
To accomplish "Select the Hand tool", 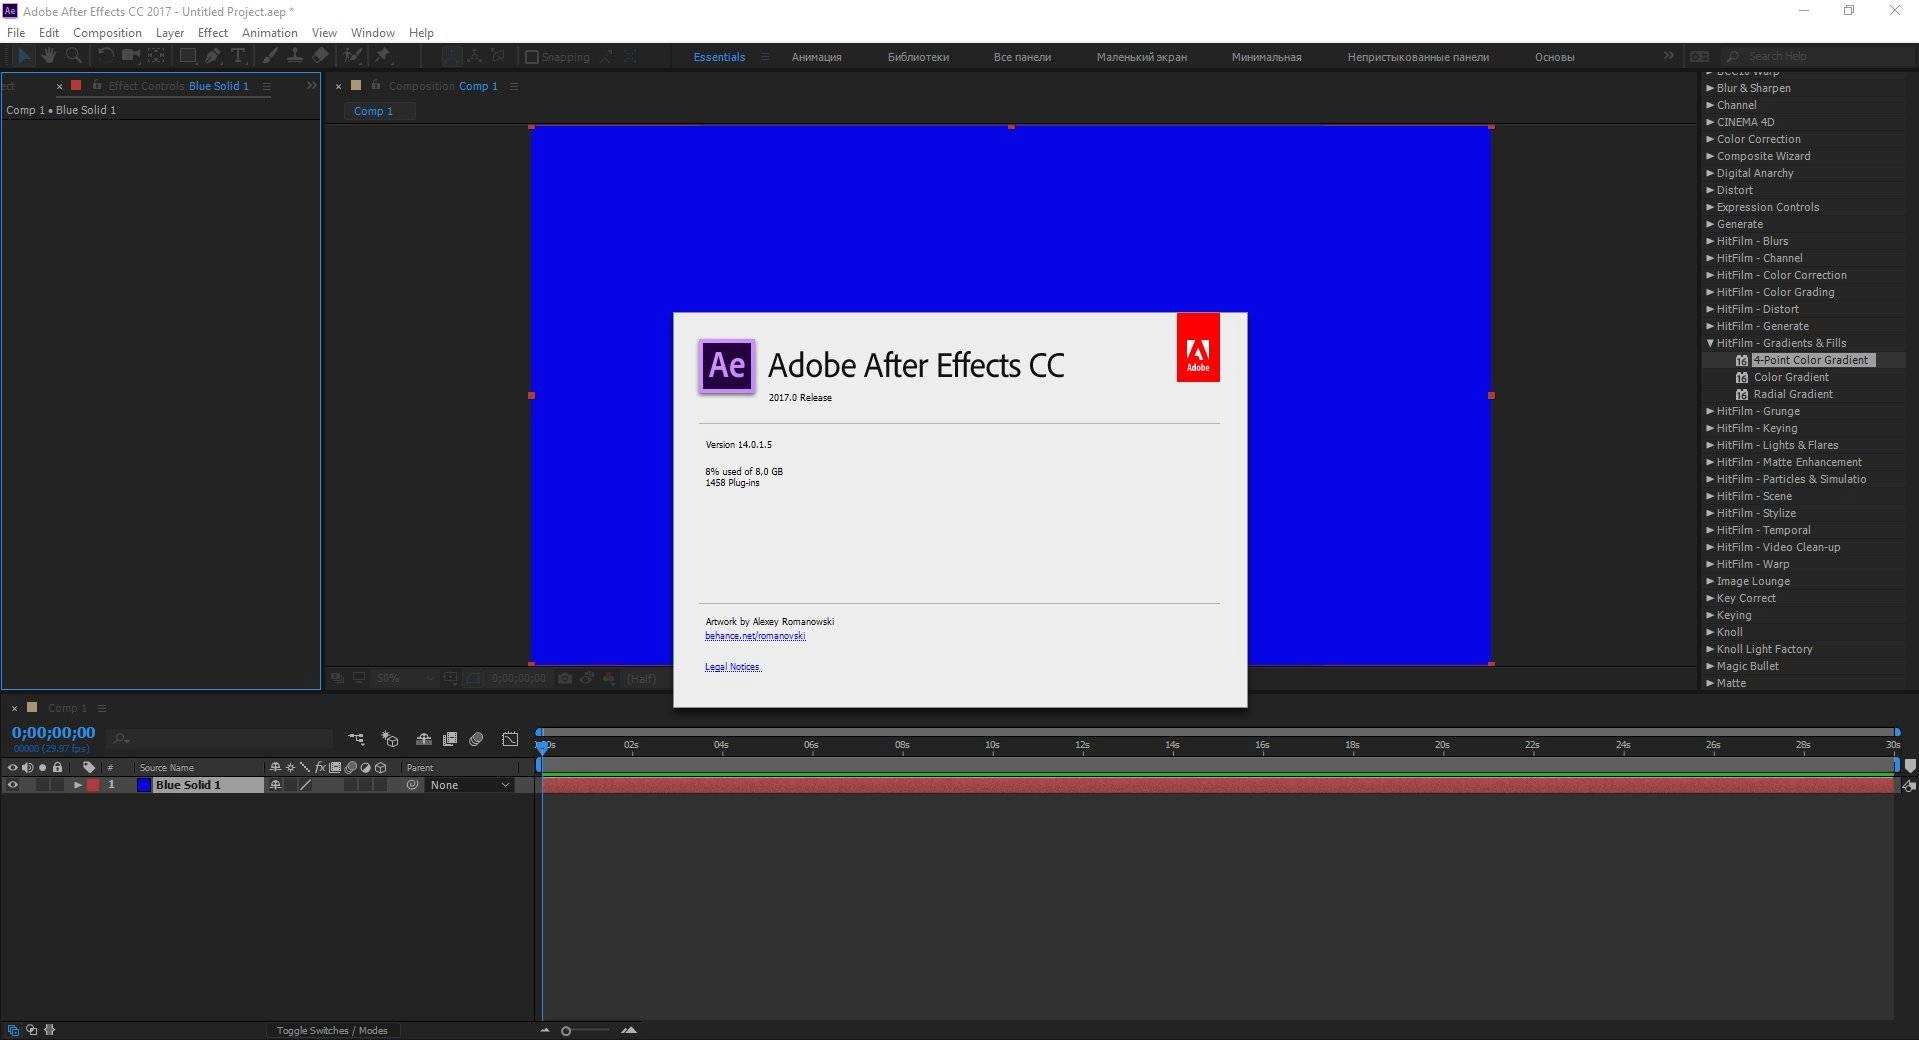I will coord(48,56).
